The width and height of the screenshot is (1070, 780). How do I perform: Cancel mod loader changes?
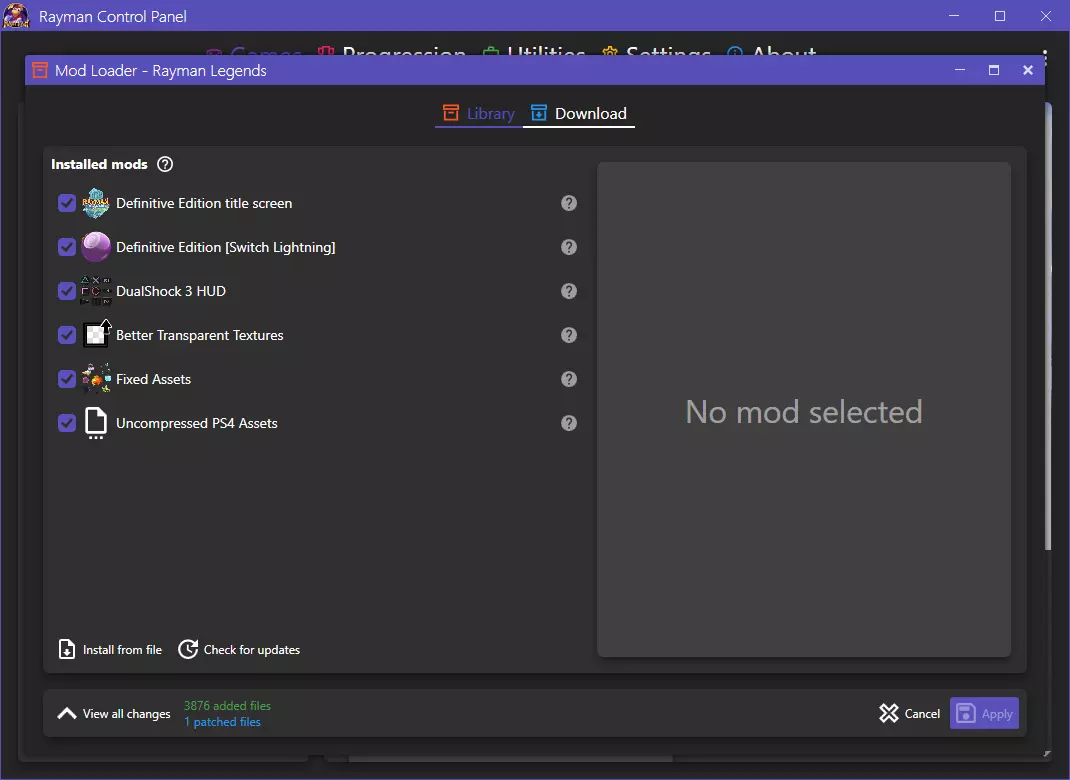[x=910, y=714]
